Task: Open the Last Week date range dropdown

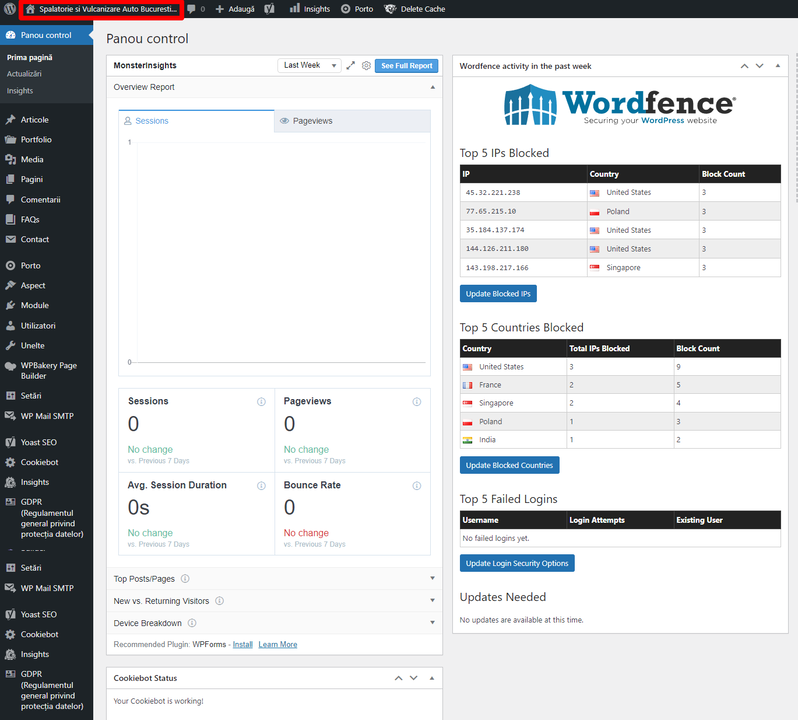Action: (309, 65)
